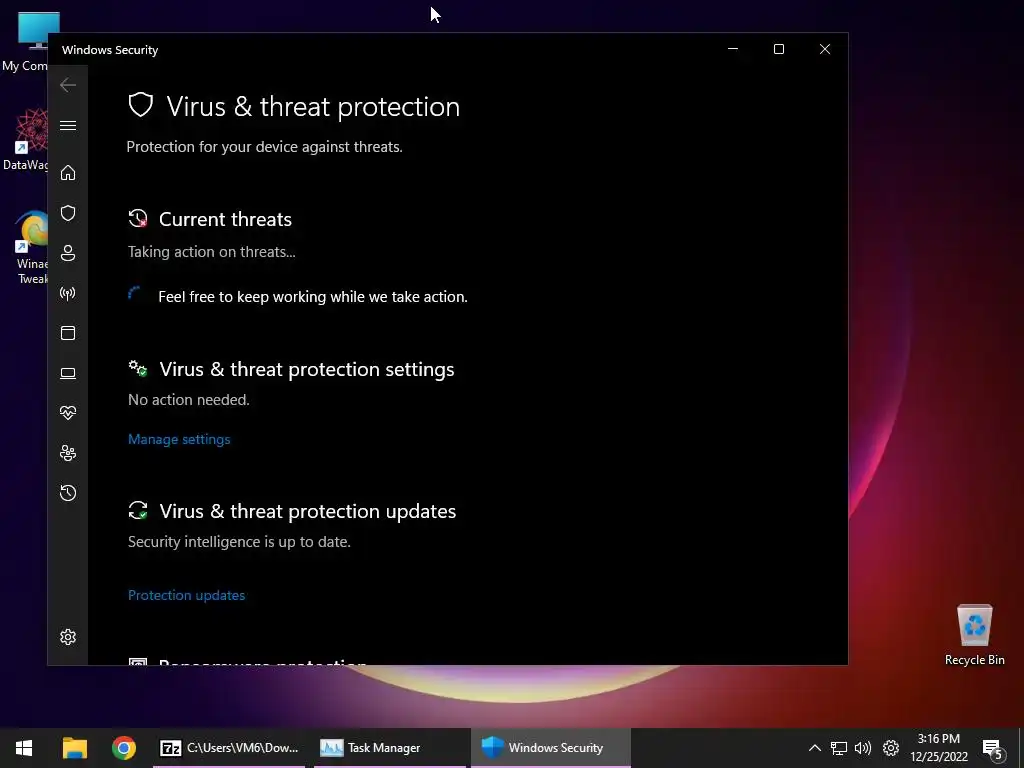Open the clock showing 3:16 PM
The height and width of the screenshot is (768, 1024).
click(x=938, y=748)
